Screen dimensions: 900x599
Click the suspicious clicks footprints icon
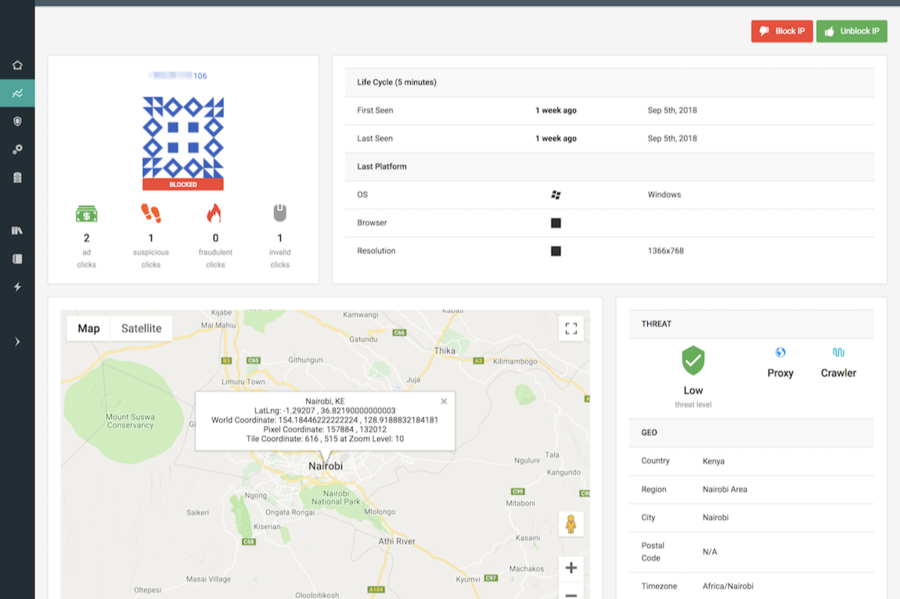[x=151, y=213]
